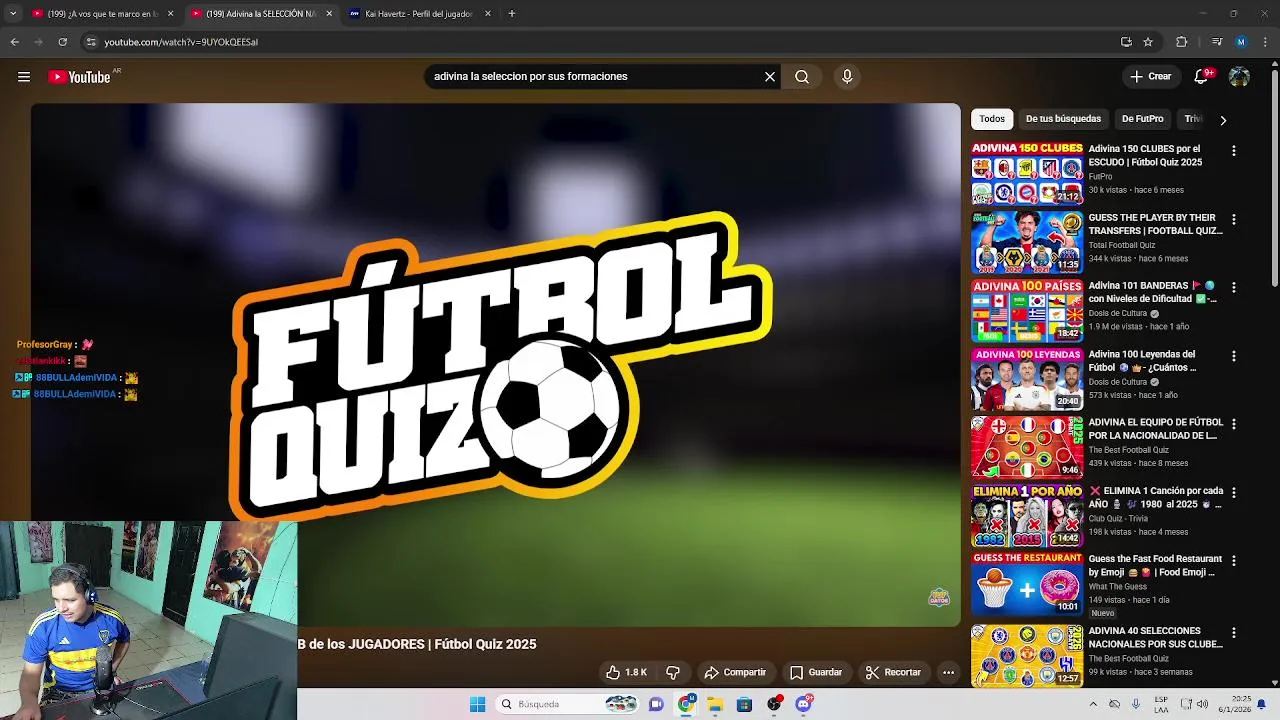This screenshot has width=1280, height=720.
Task: Open the account avatar menu
Action: 1239,77
